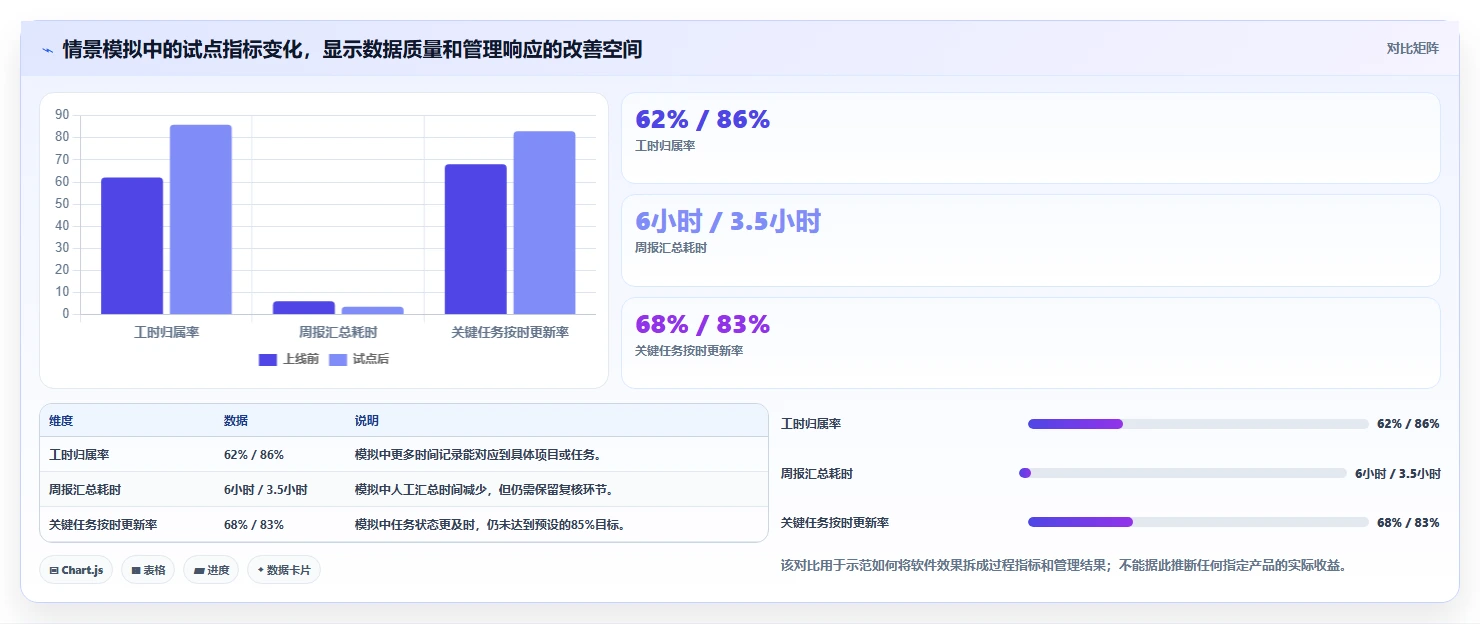Click the 68% / 83% value beside progress bar
This screenshot has width=1480, height=624.
1408,522
